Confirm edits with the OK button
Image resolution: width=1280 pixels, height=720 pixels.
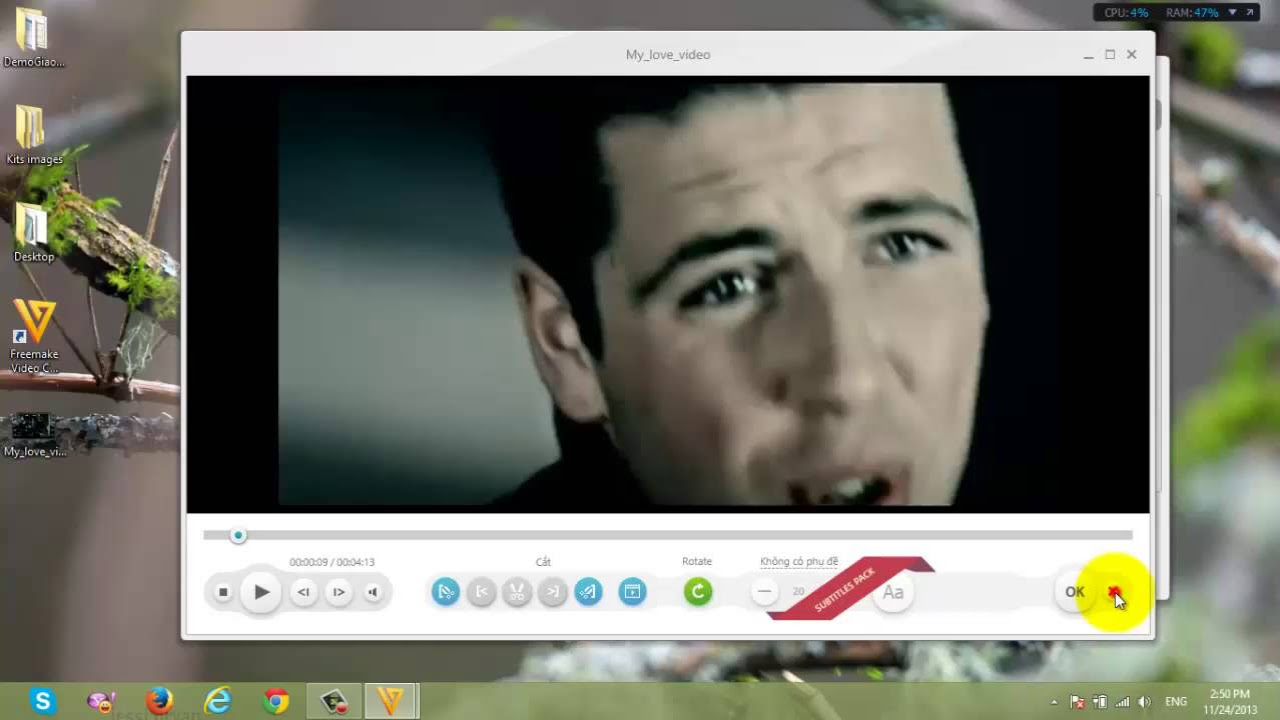[x=1075, y=592]
